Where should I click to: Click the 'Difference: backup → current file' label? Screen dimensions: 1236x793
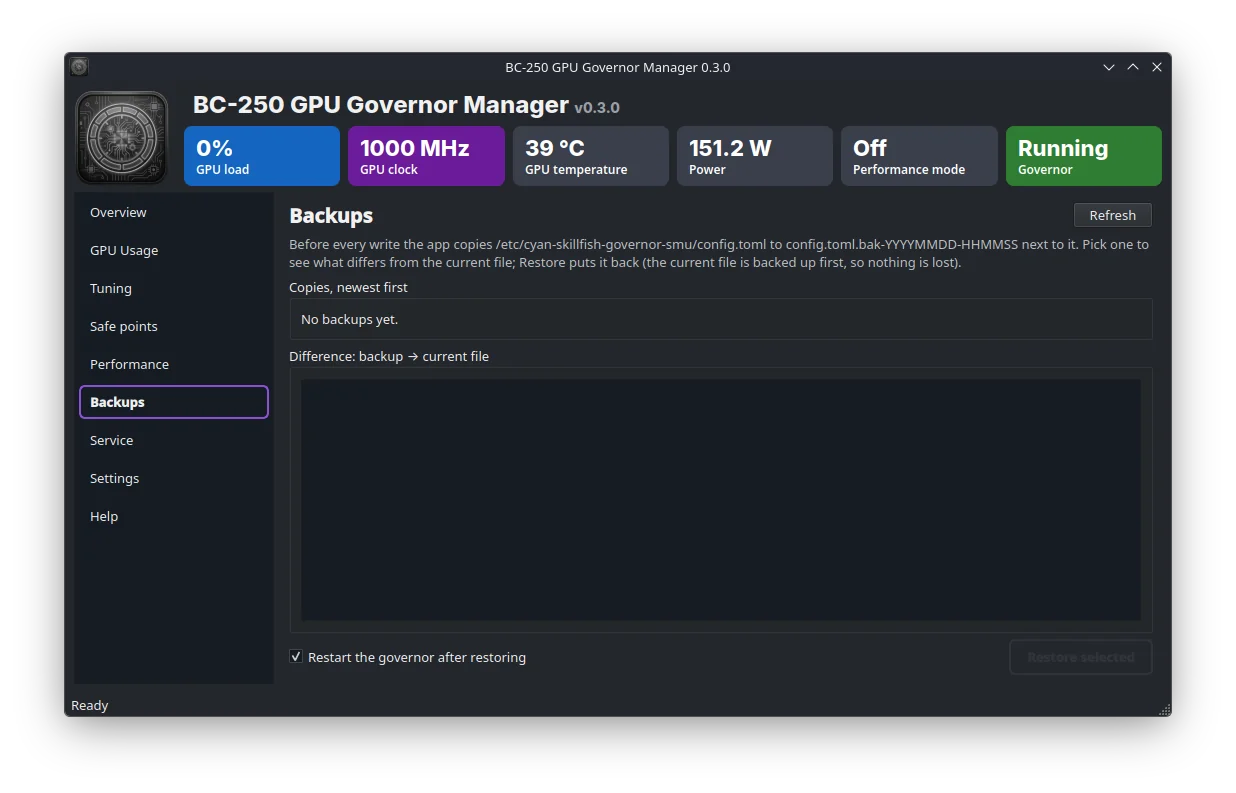coord(389,356)
